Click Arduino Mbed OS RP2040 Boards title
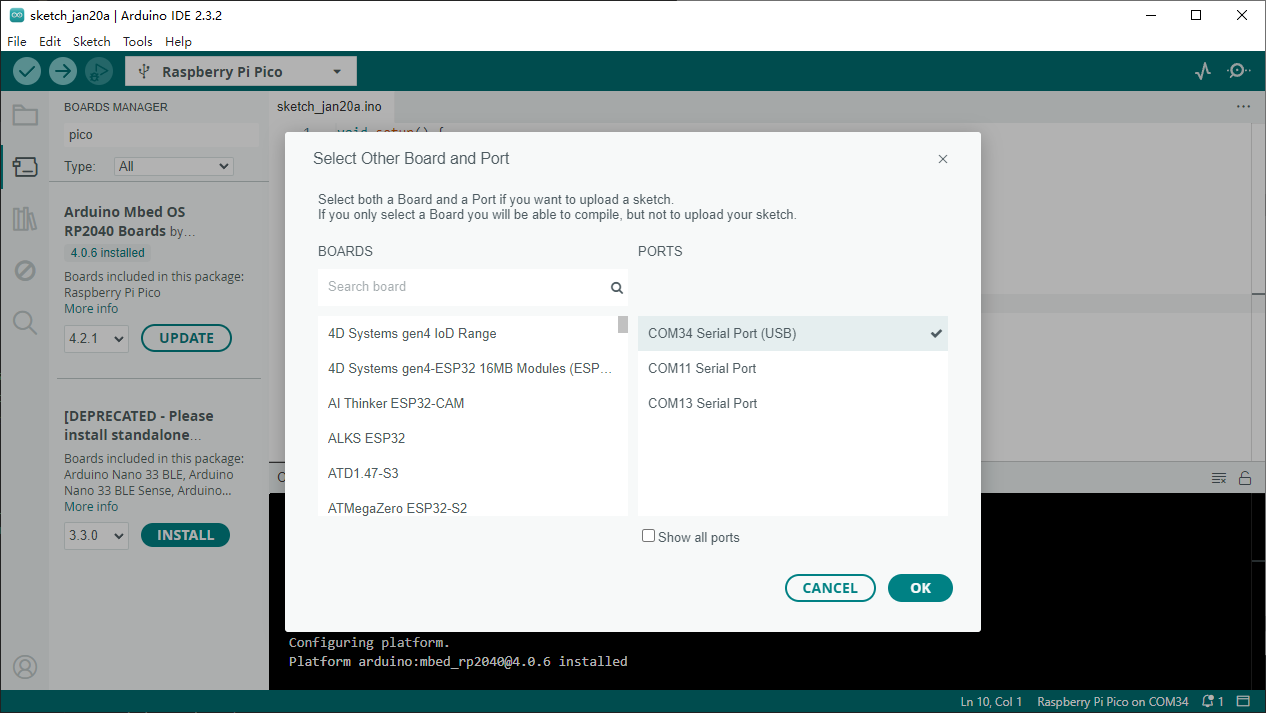This screenshot has width=1266, height=713. tap(125, 222)
